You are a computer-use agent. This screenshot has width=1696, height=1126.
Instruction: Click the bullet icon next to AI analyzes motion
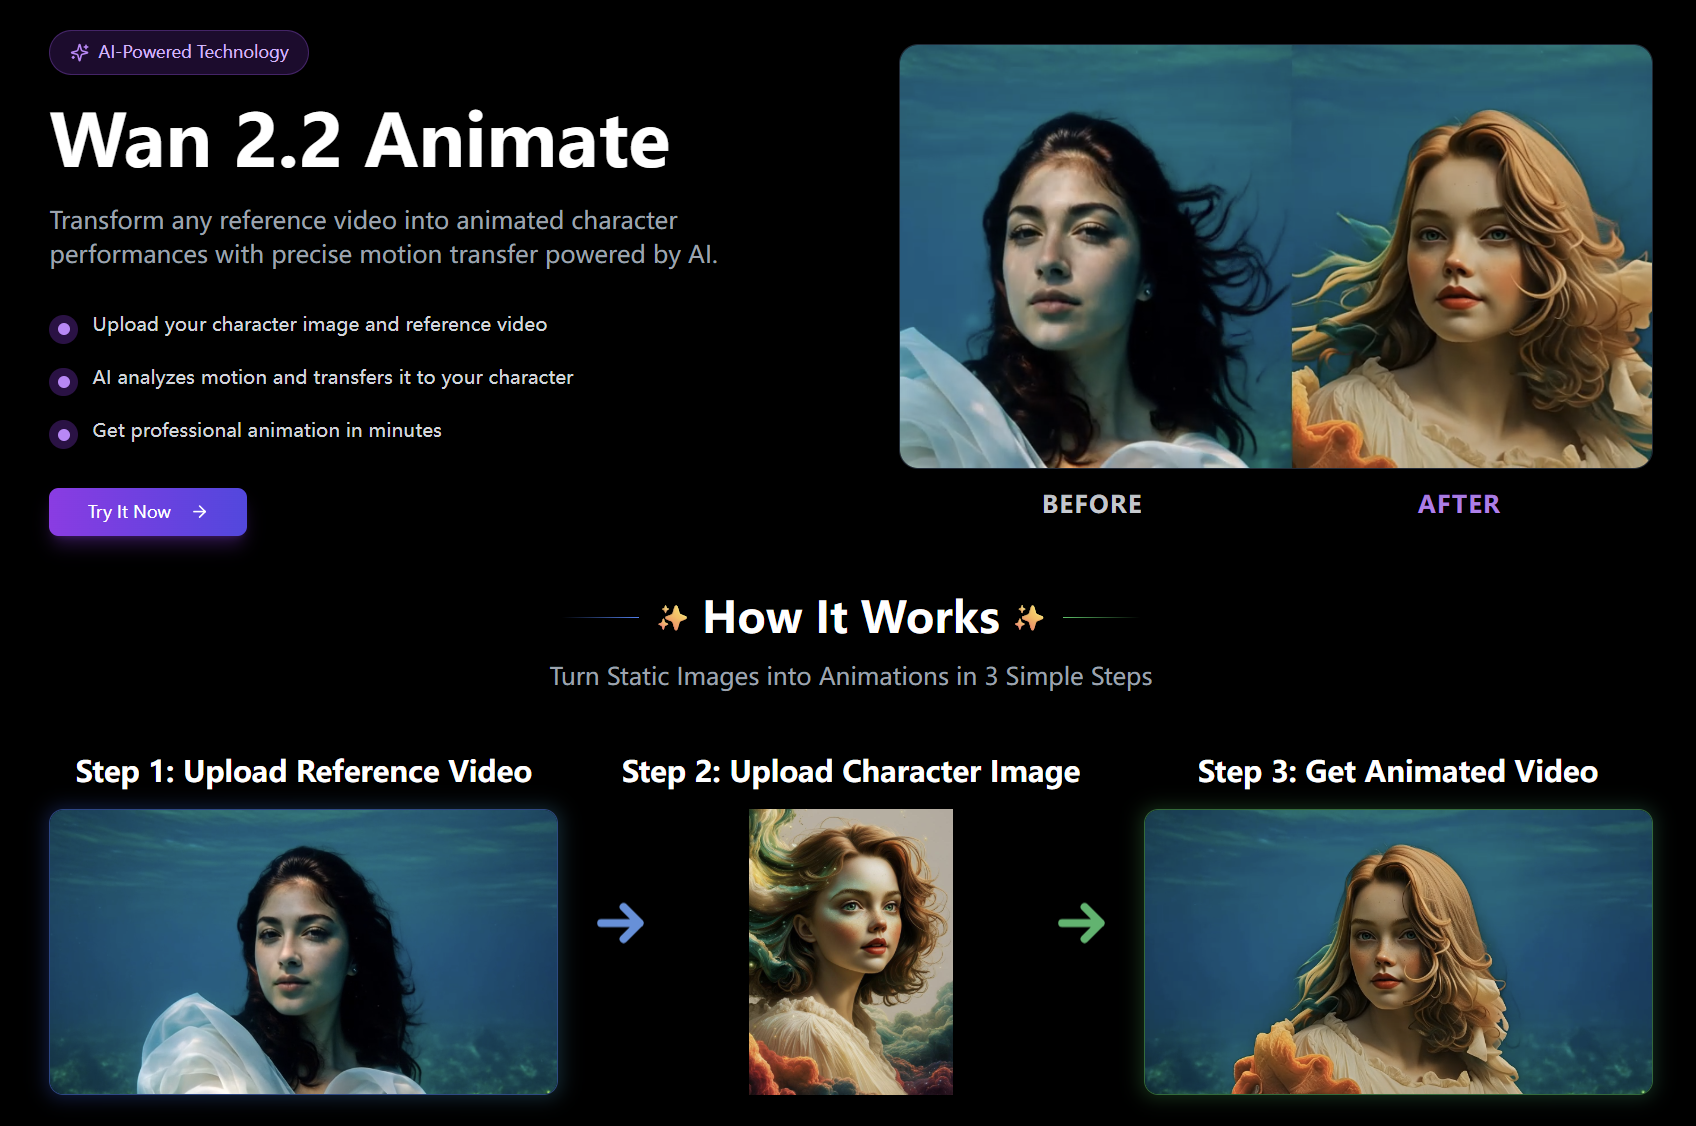coord(63,382)
